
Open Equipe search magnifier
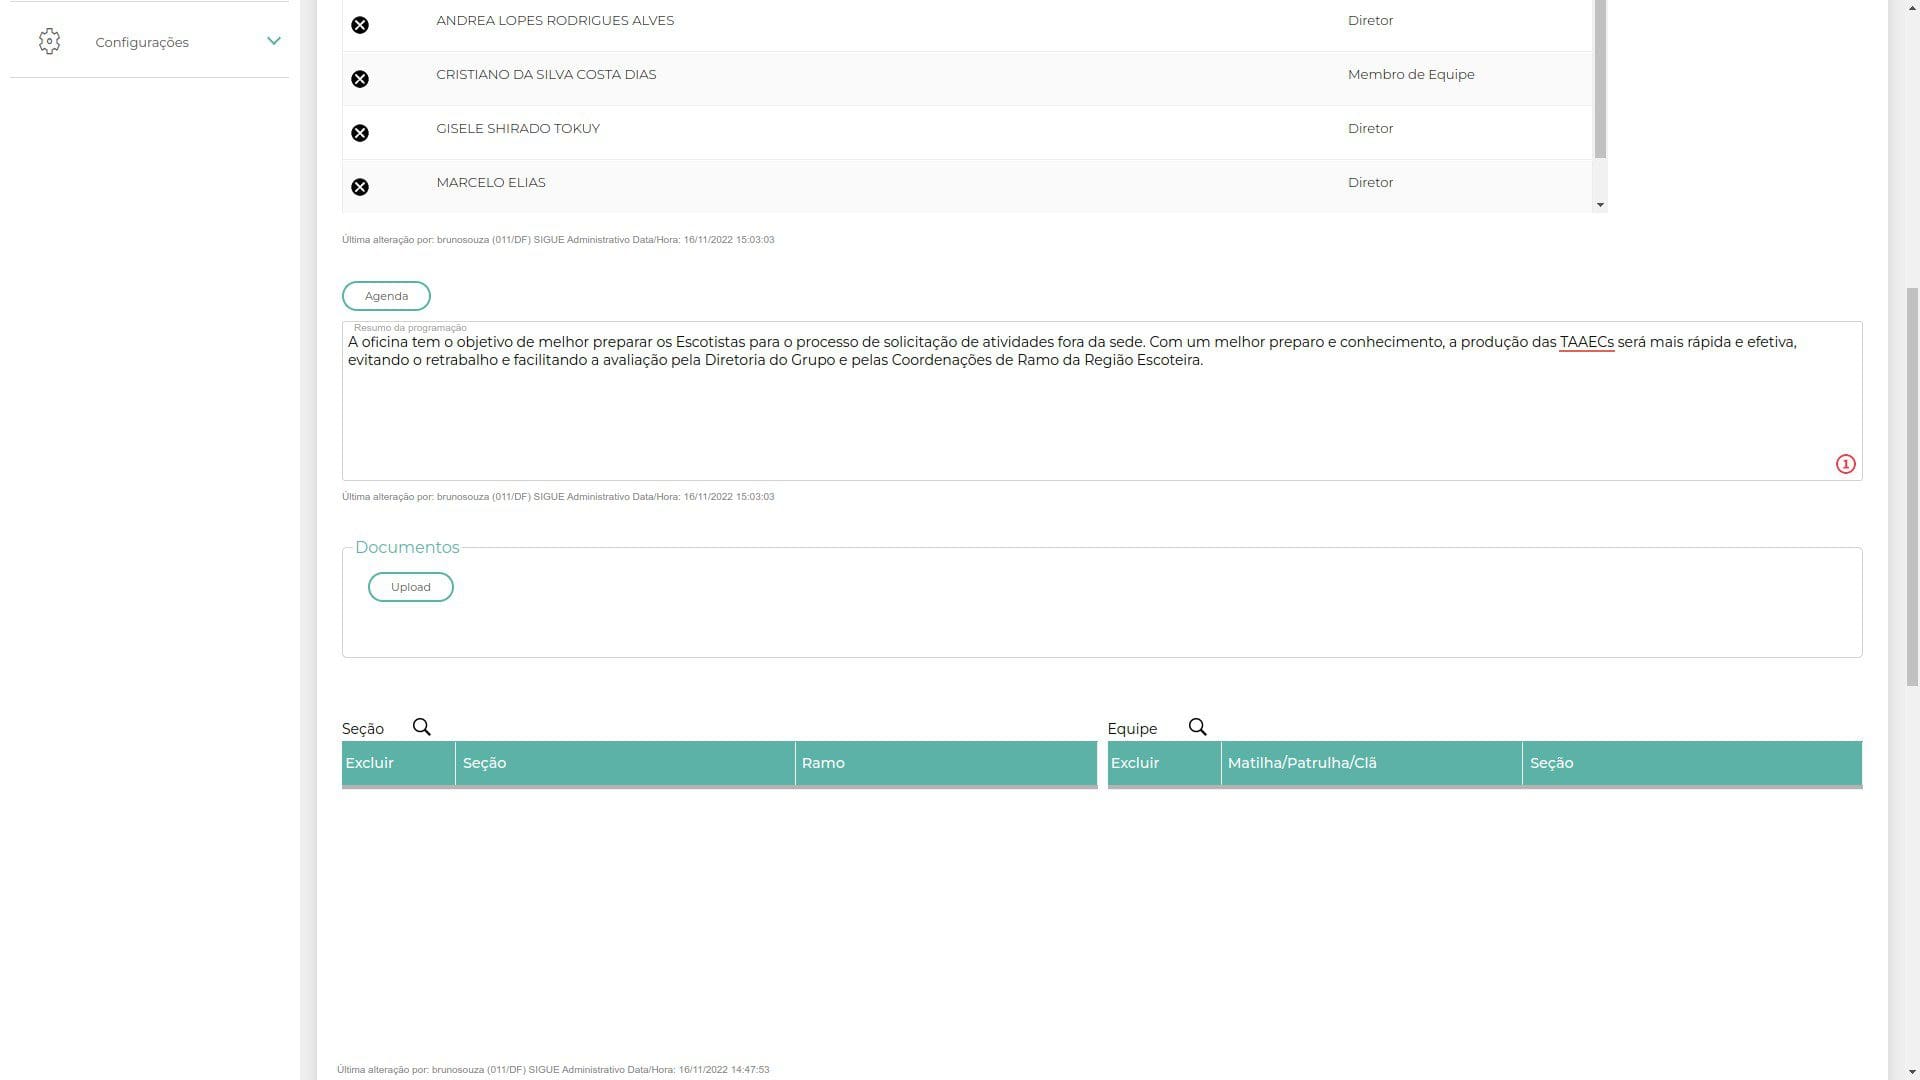(1197, 727)
